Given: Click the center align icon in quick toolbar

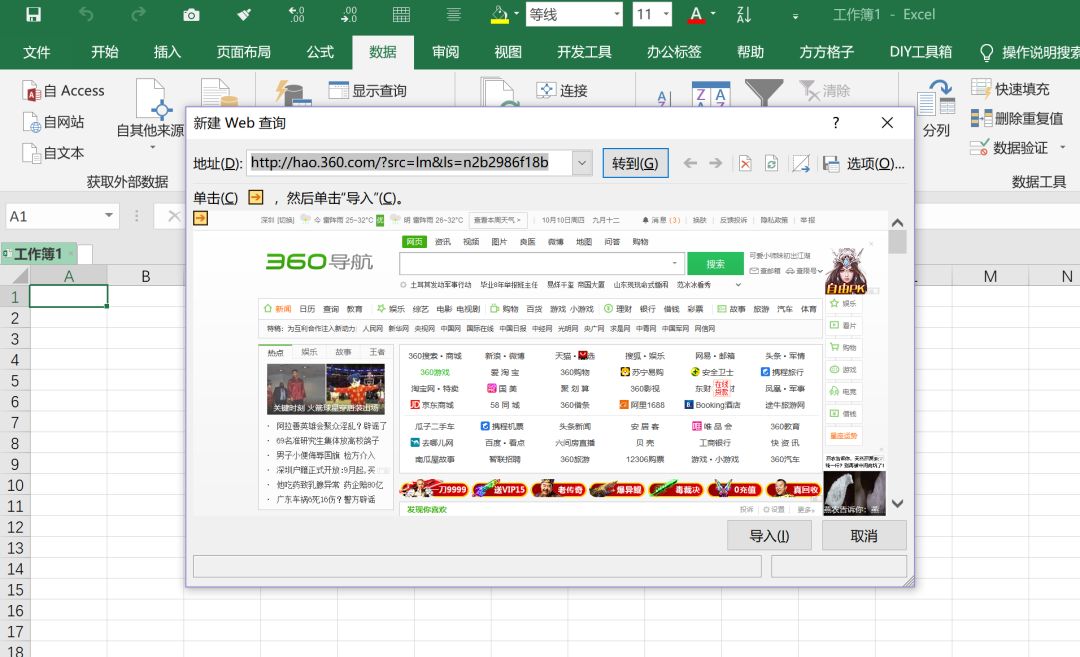Looking at the screenshot, I should [453, 14].
